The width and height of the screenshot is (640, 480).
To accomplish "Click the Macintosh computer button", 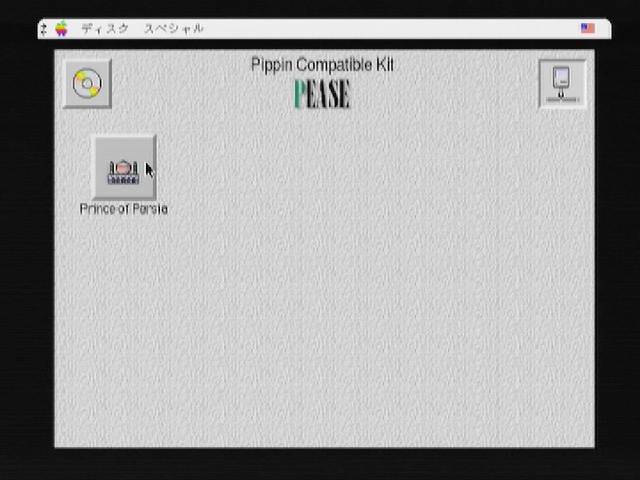I will click(562, 84).
